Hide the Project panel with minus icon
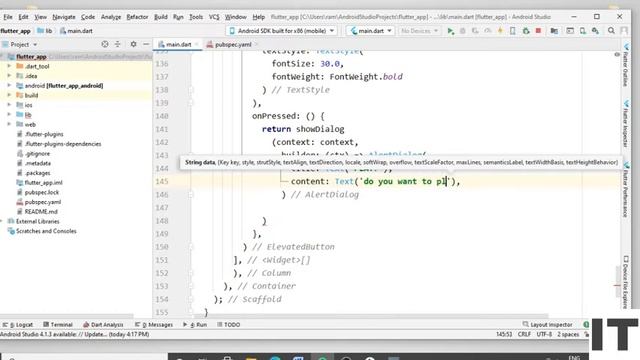Image resolution: width=640 pixels, height=360 pixels. pos(146,44)
